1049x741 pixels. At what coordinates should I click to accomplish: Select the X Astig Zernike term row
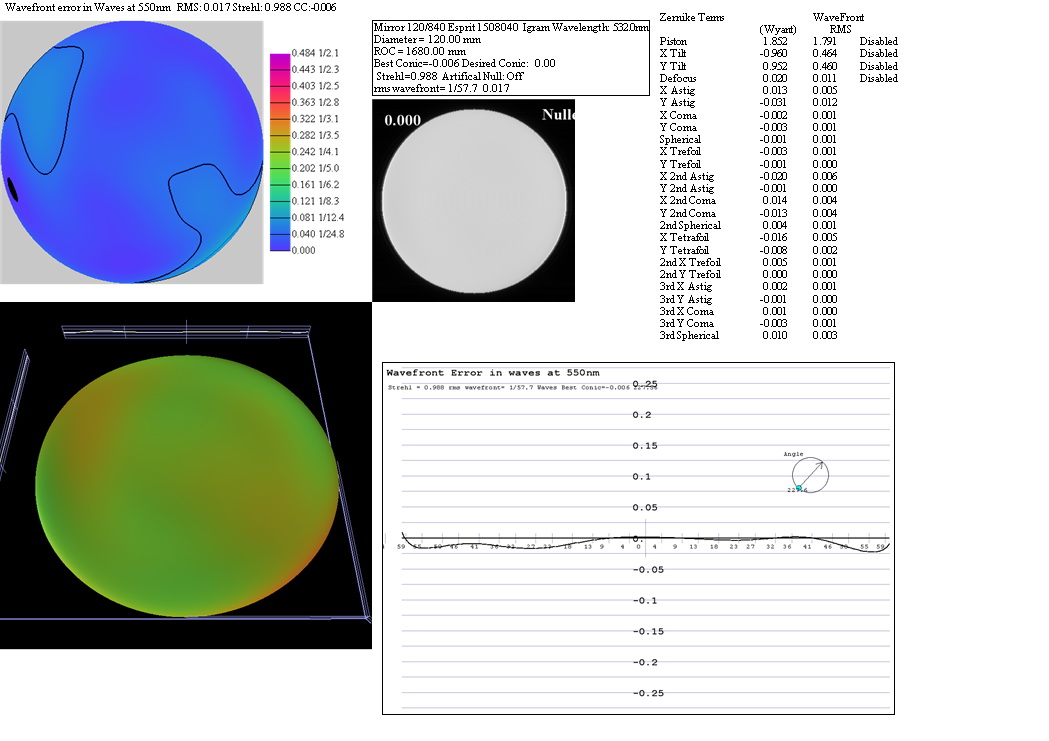(677, 91)
